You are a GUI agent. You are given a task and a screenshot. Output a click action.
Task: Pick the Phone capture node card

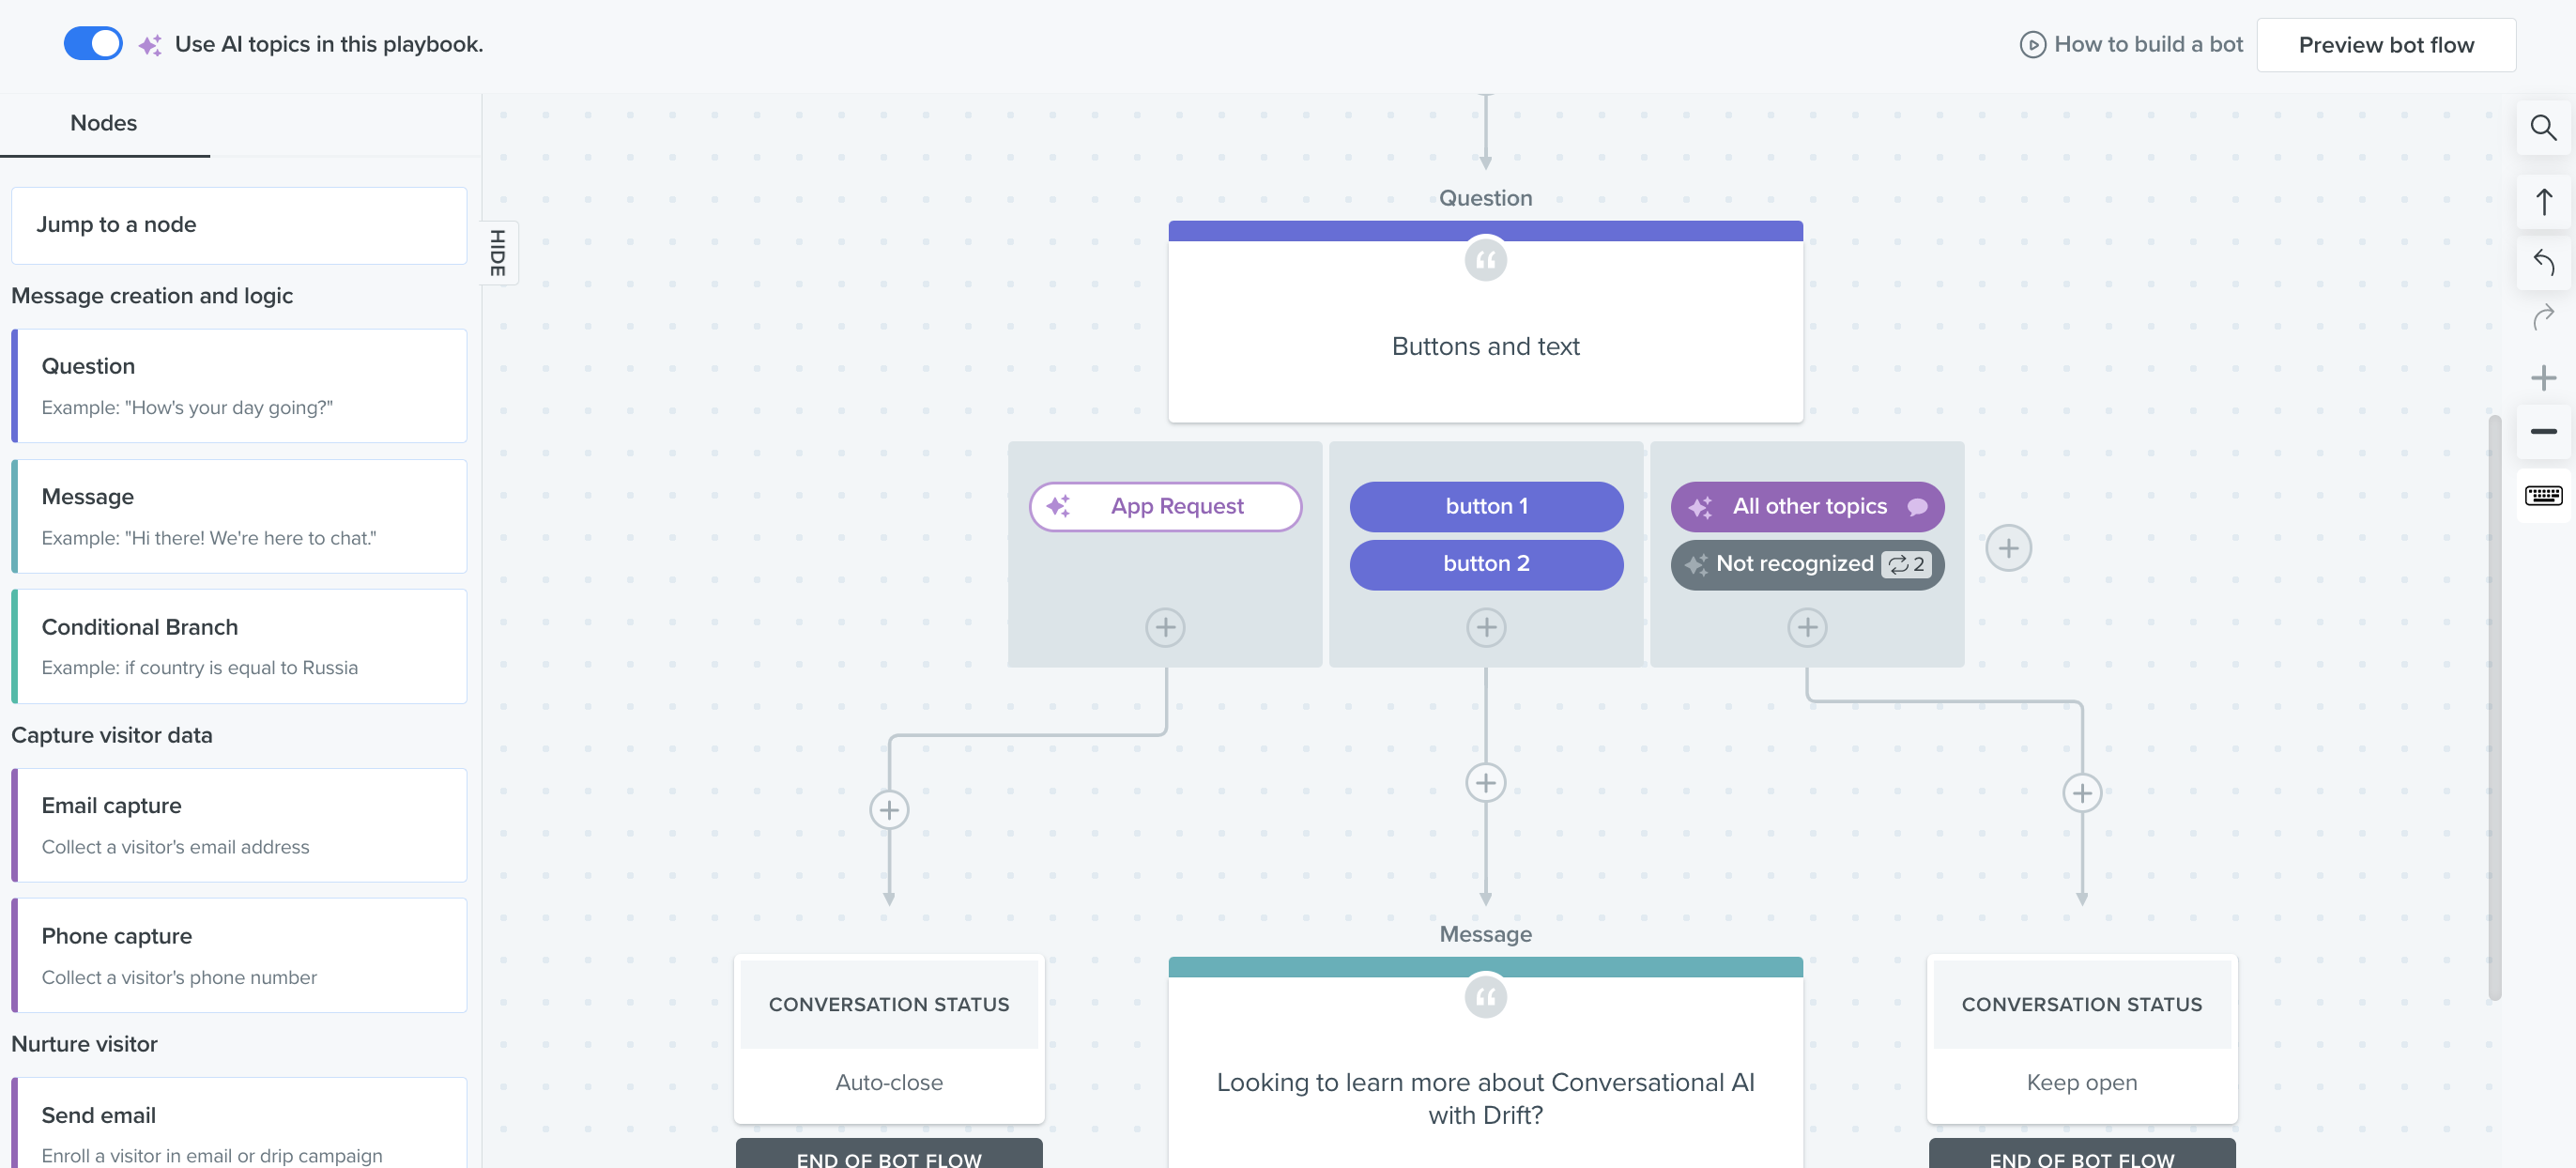(x=239, y=955)
